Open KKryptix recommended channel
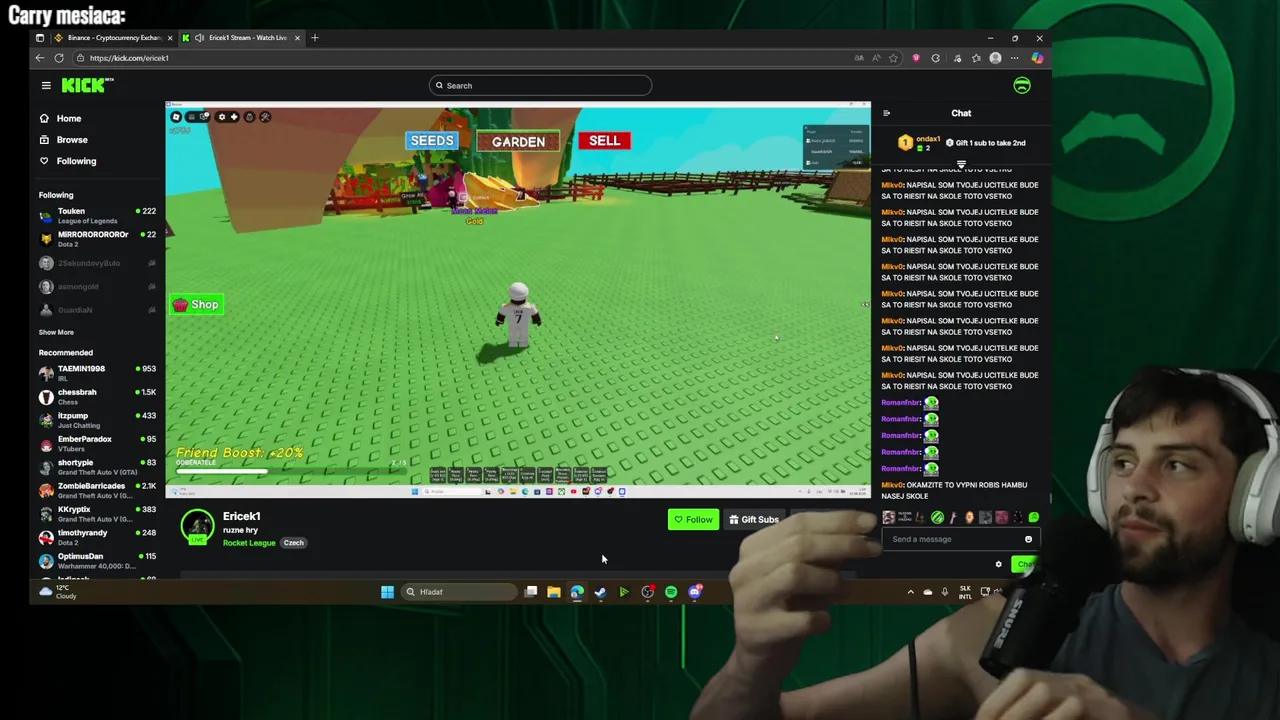 [97, 514]
